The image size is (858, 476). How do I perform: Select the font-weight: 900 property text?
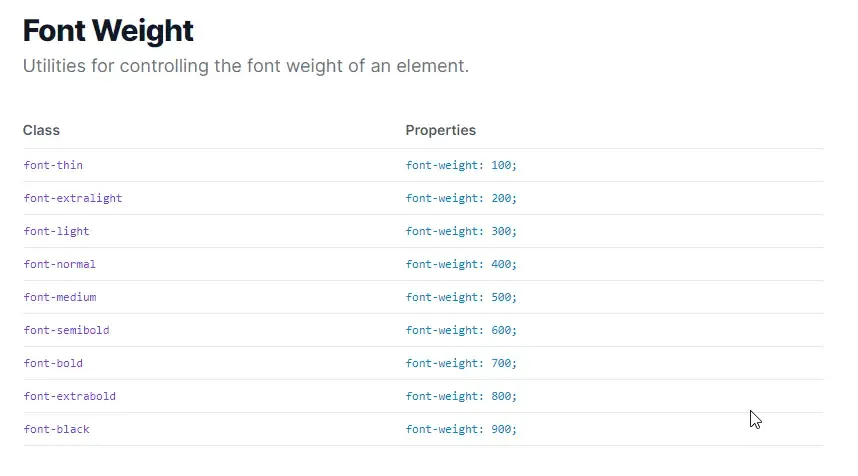461,429
